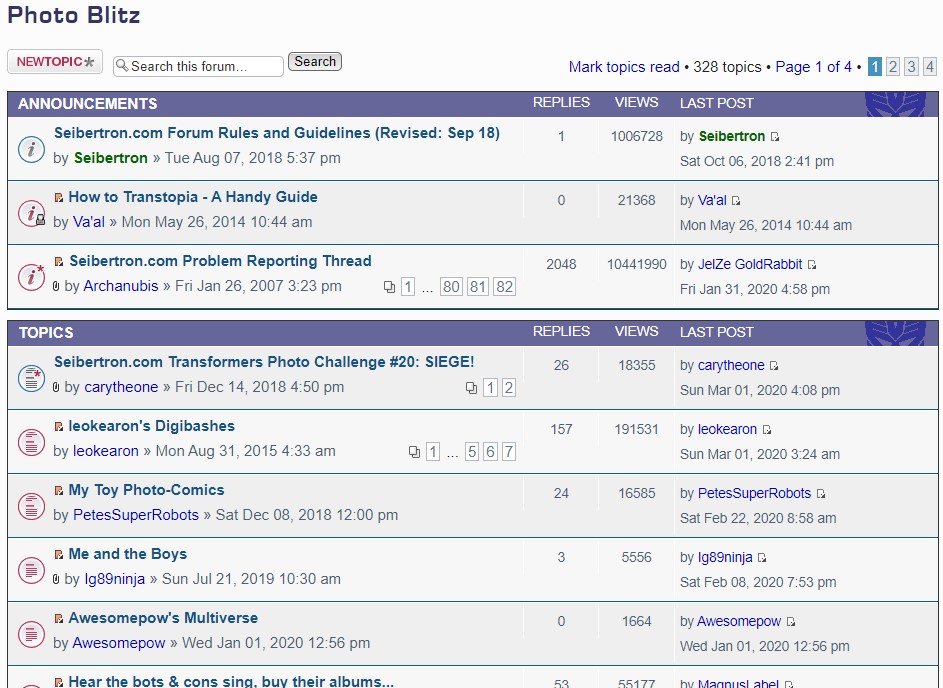Click locked announcement icon for How to Transtopia
Image resolution: width=943 pixels, height=688 pixels.
31,213
